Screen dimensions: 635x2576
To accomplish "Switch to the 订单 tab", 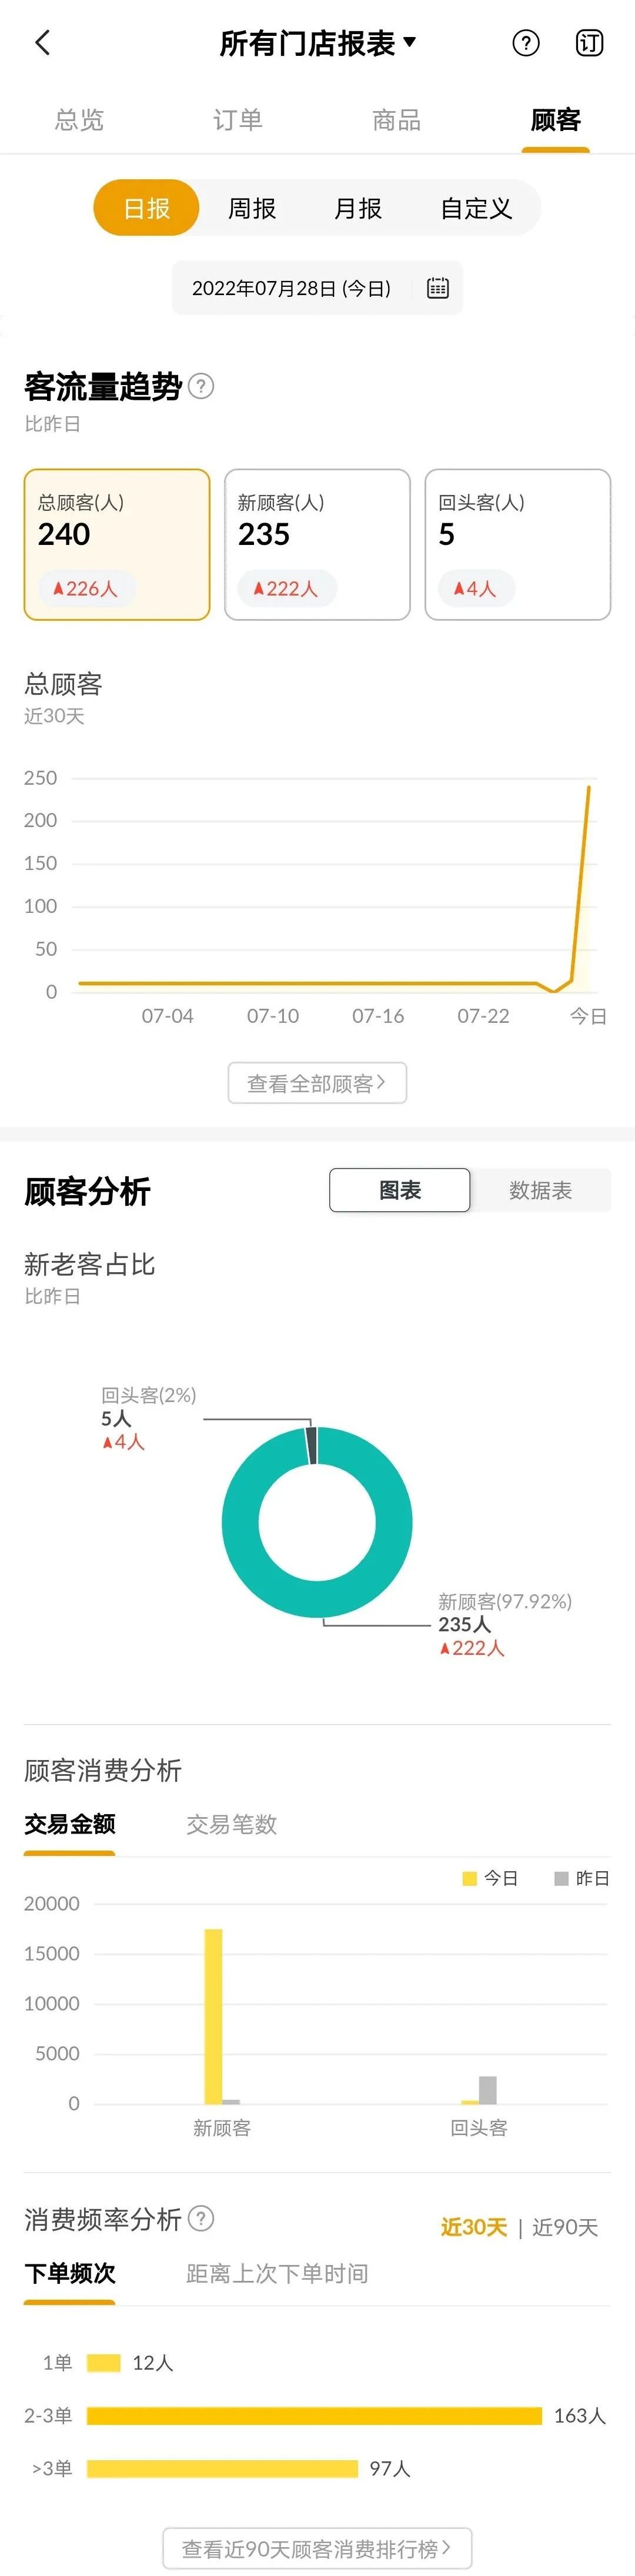I will point(238,120).
